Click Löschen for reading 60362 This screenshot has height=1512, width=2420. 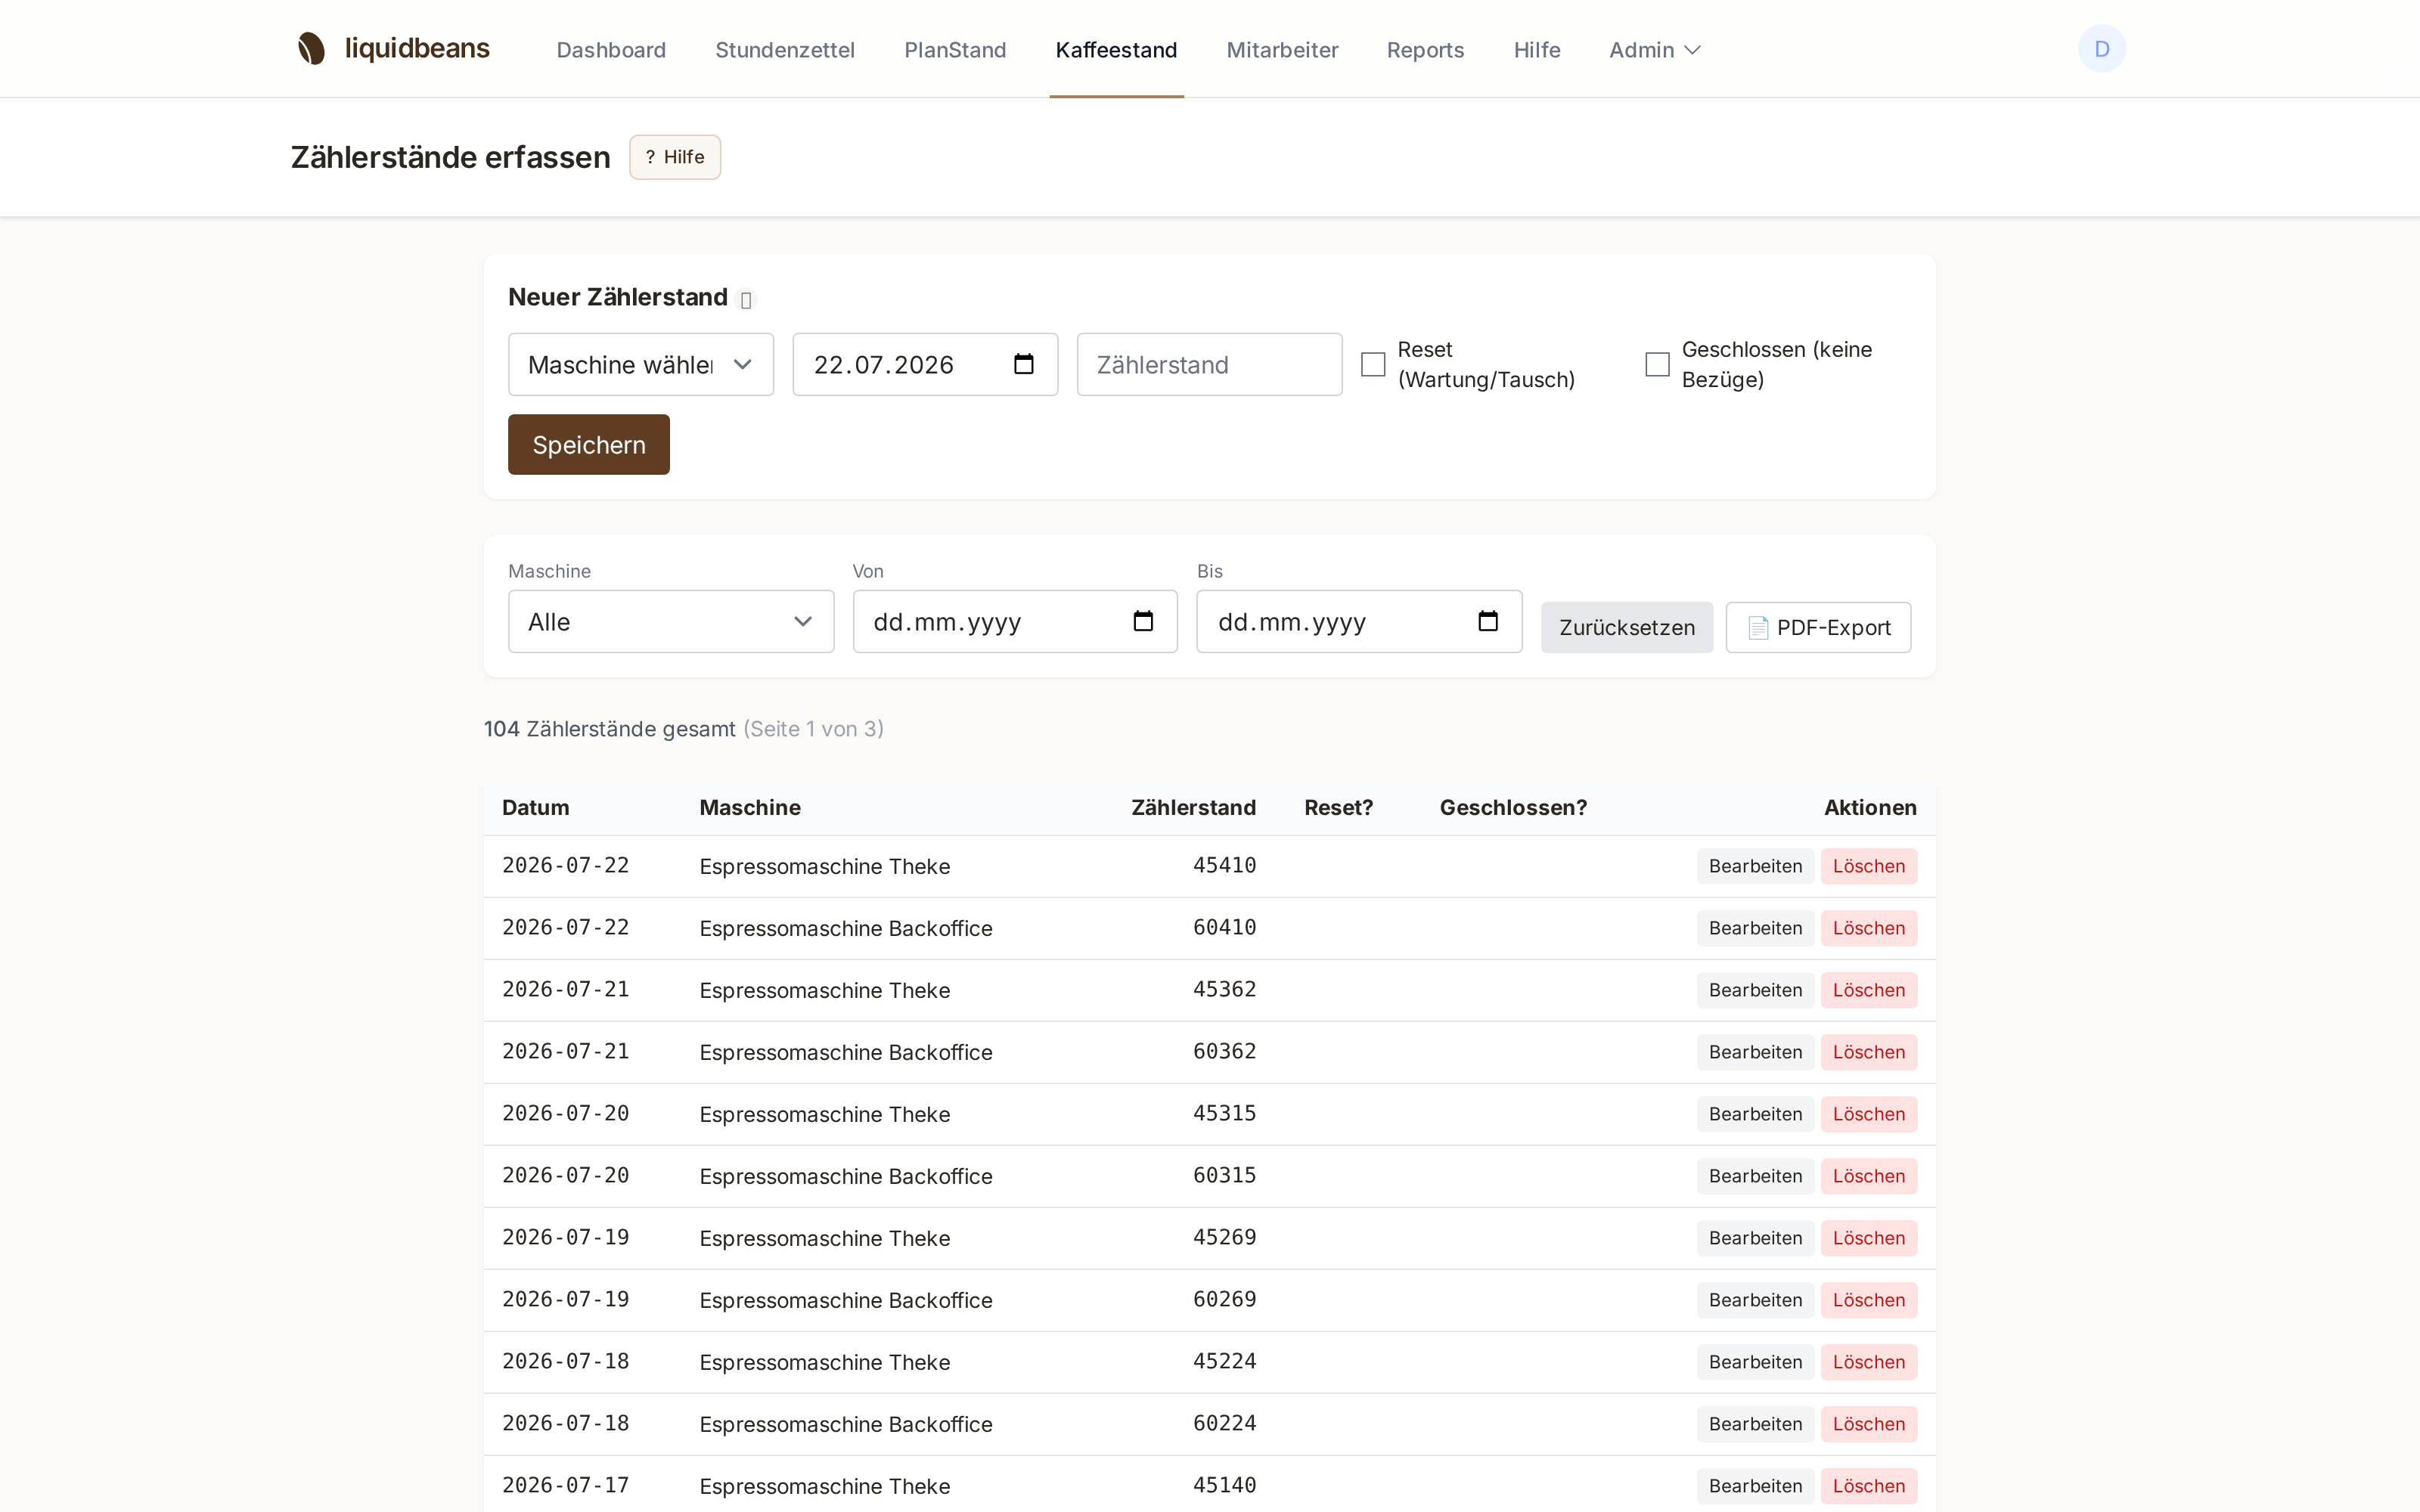1869,1052
